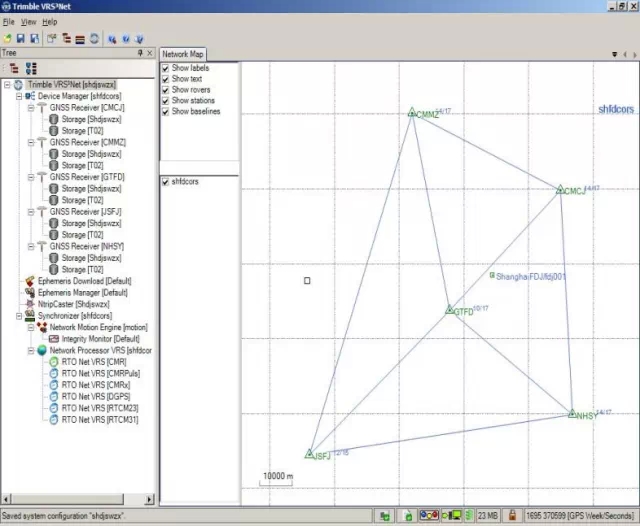Screen dimensions: 640x526
Task: Collapse the Device Manager [shfdcors] node
Action: coord(19,96)
